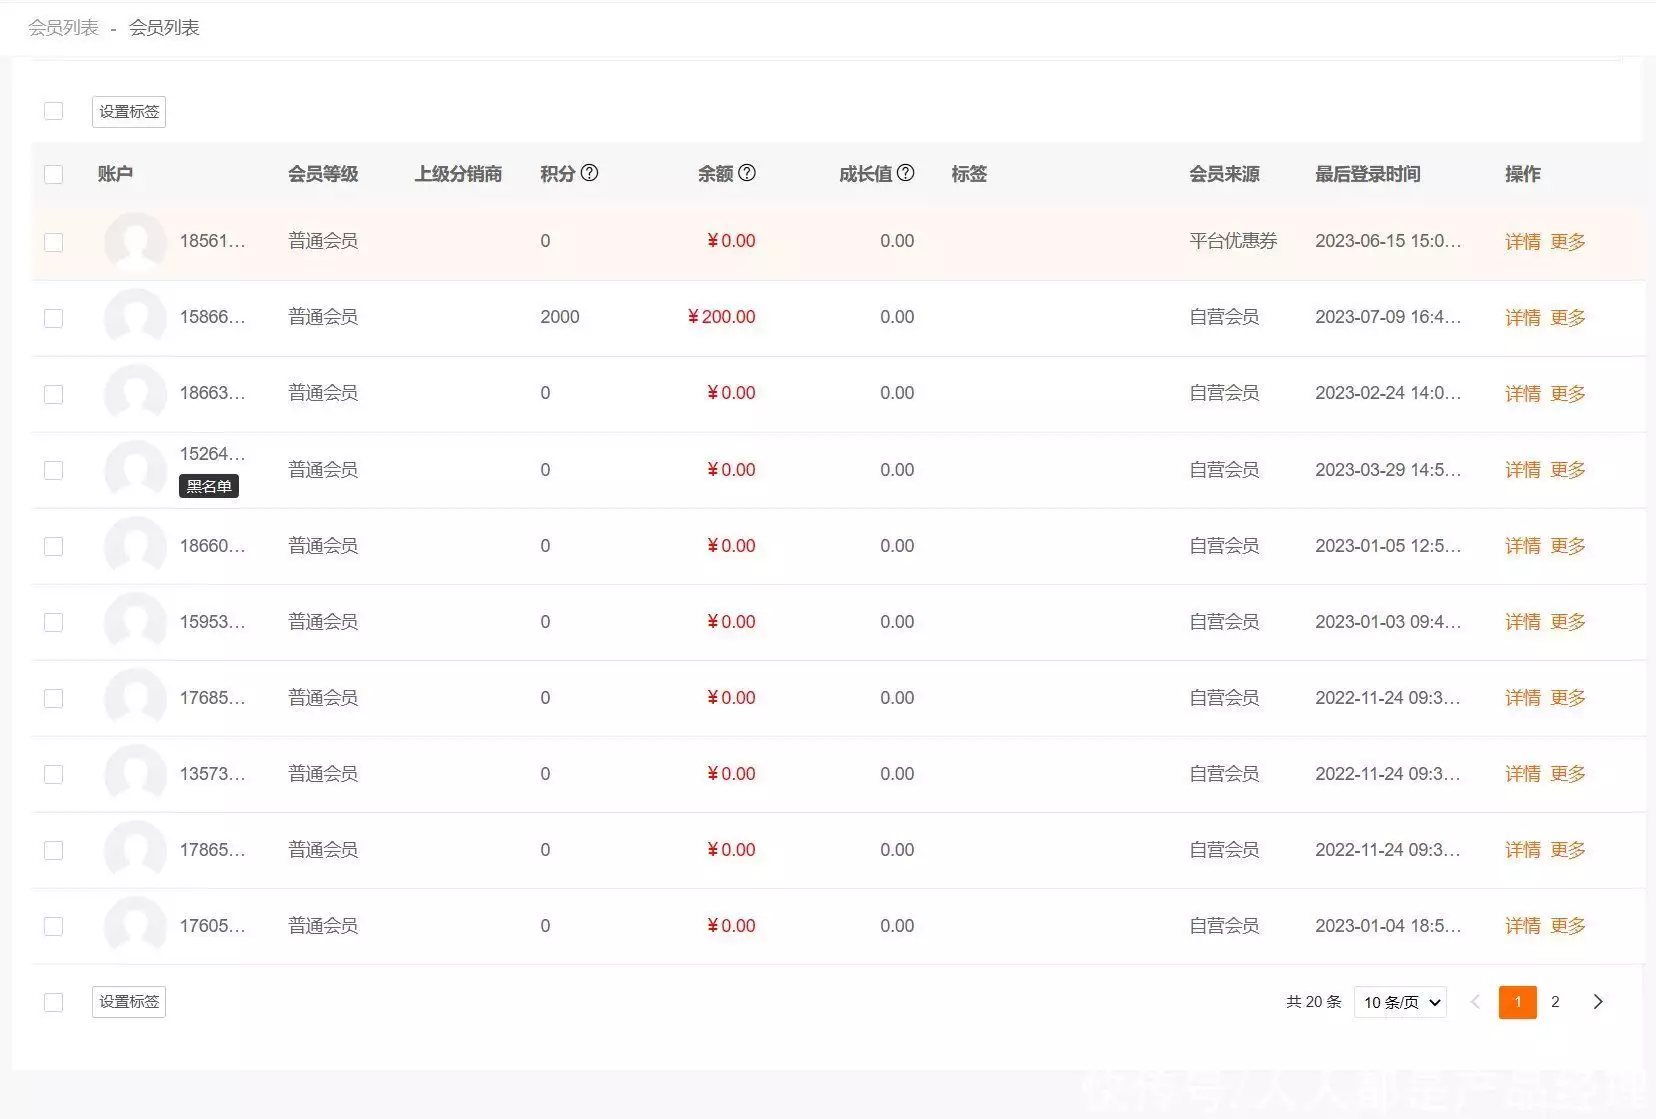Open 更多 menu for member 15866
This screenshot has height=1119, width=1656.
pyautogui.click(x=1567, y=318)
